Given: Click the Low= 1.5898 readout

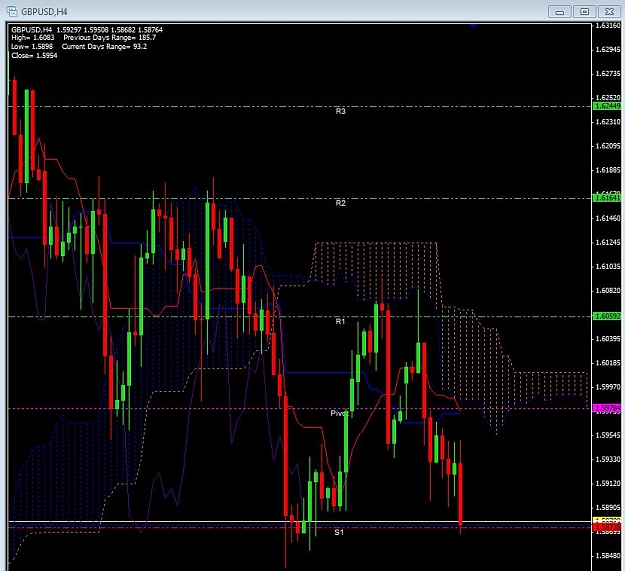Looking at the screenshot, I should click(x=32, y=47).
